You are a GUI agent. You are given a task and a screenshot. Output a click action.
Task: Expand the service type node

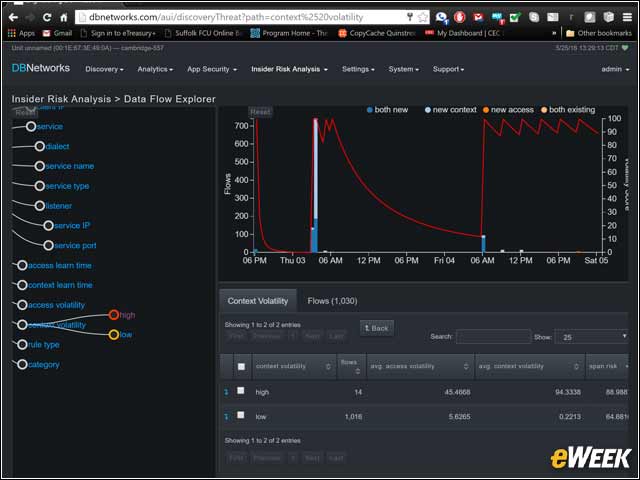[x=40, y=186]
